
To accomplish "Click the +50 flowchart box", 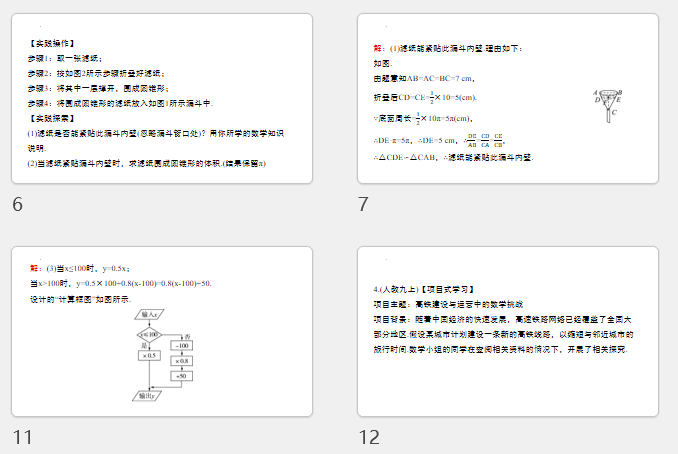I will (x=181, y=375).
